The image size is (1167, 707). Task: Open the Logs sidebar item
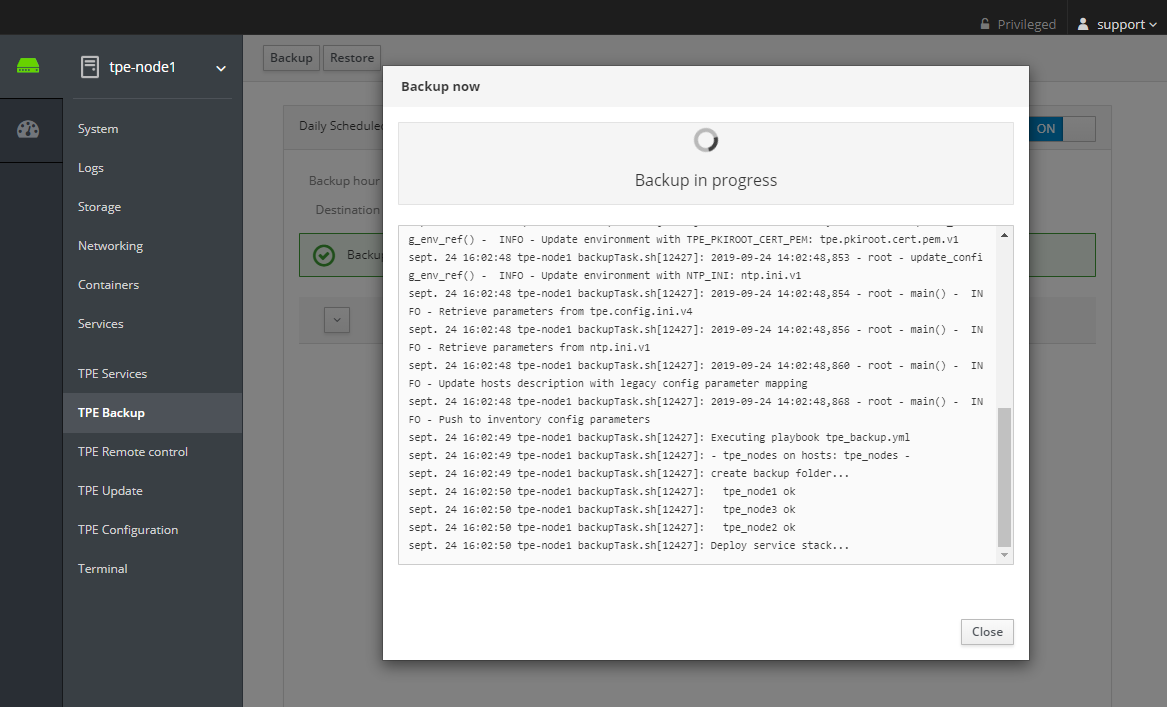click(x=91, y=168)
